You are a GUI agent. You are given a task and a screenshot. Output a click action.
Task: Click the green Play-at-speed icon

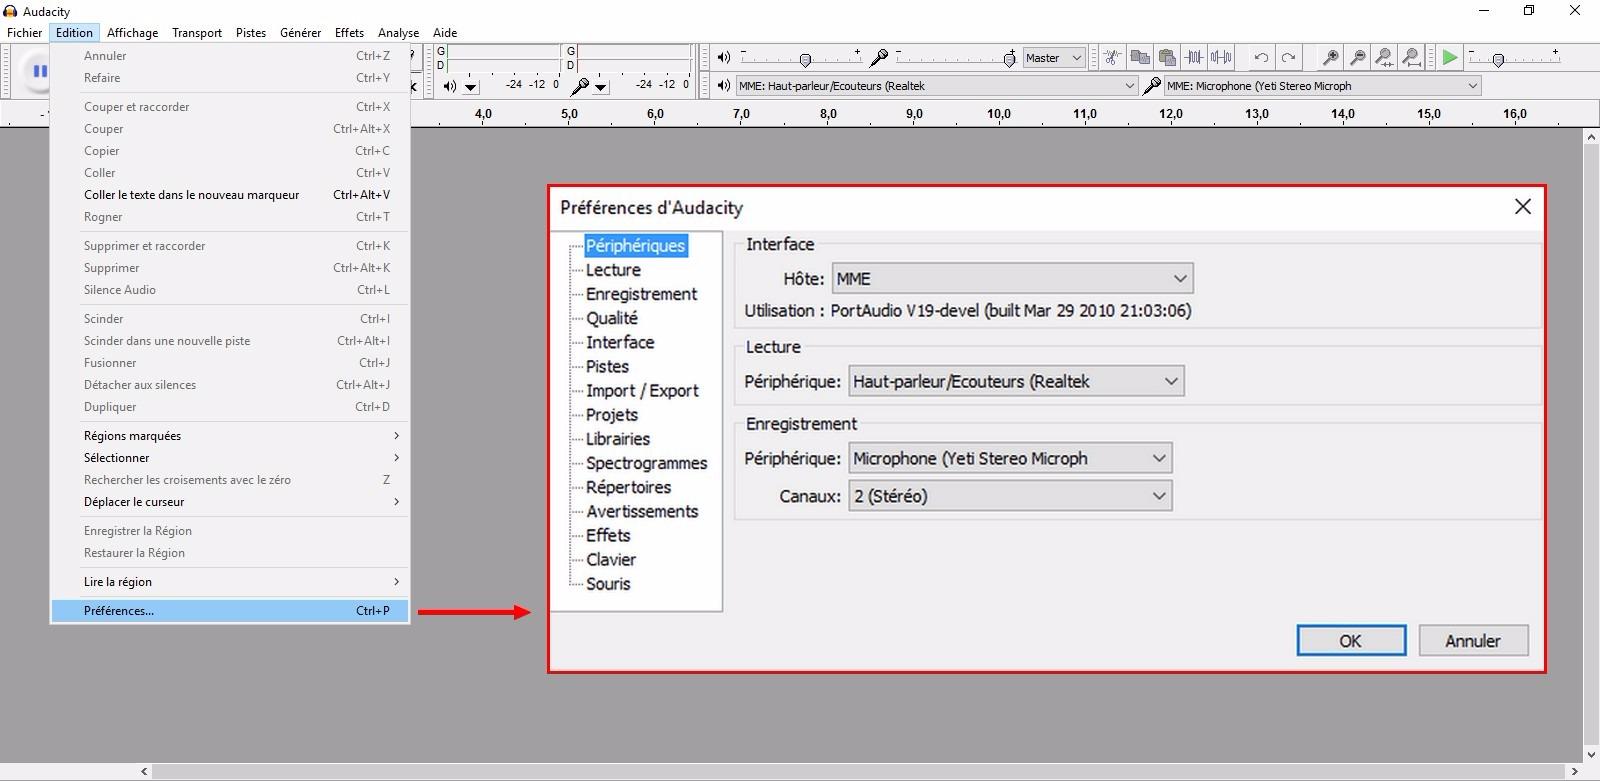1449,58
